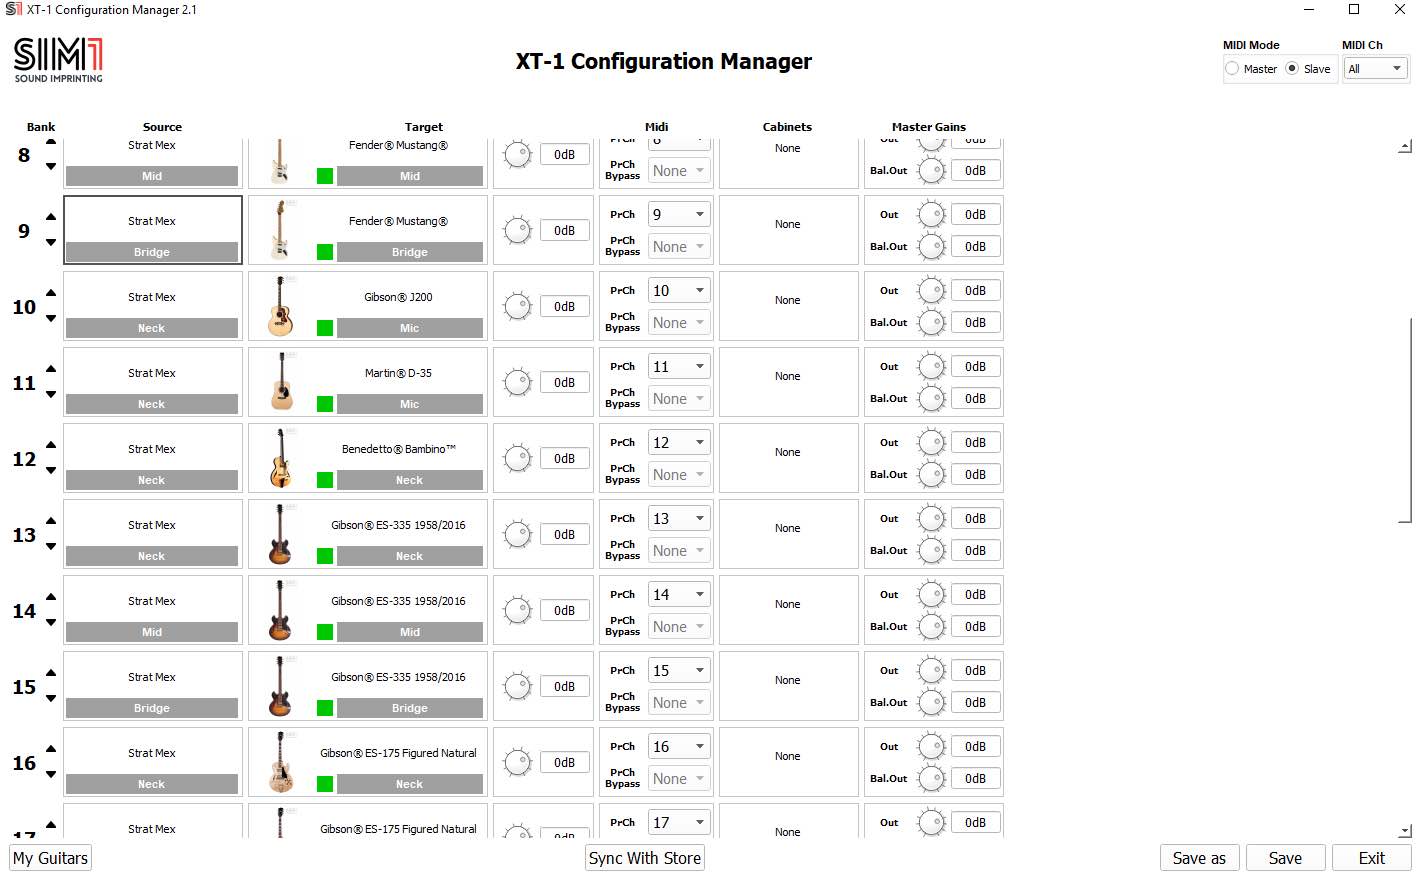Screen dimensions: 1417x877
Task: Move bank 12 up with its up arrow
Action: coord(51,445)
